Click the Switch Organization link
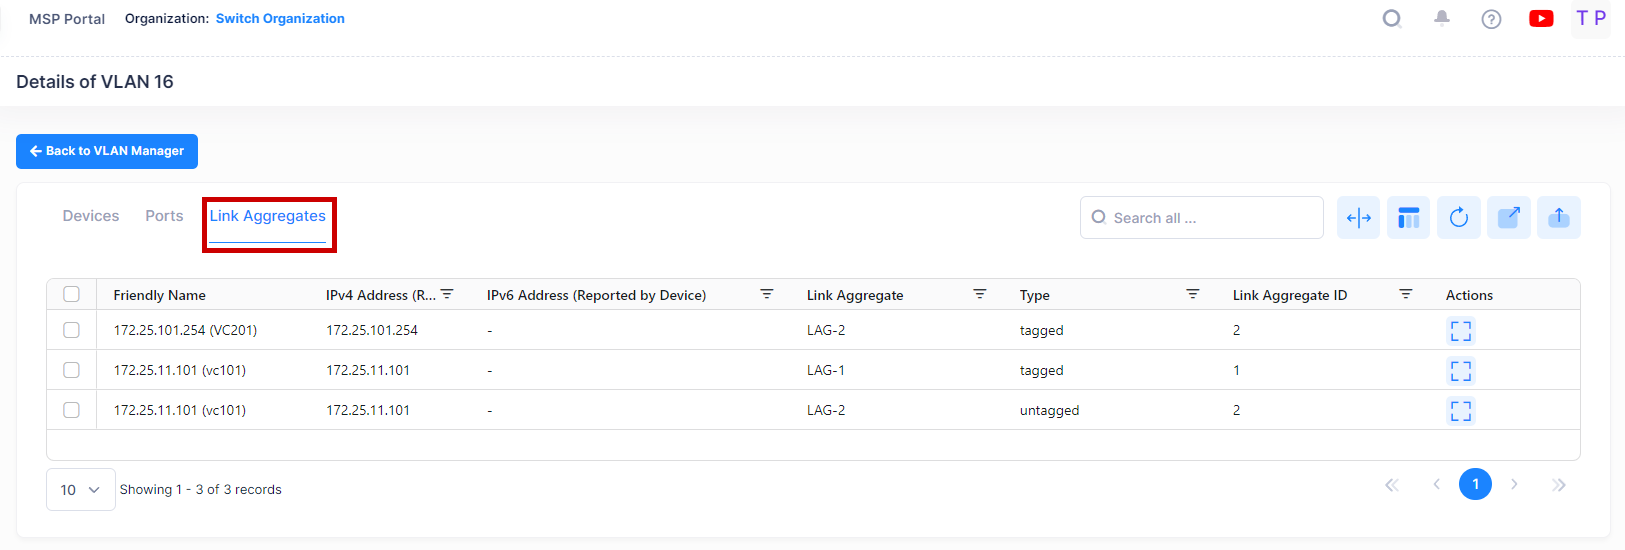 (x=280, y=19)
